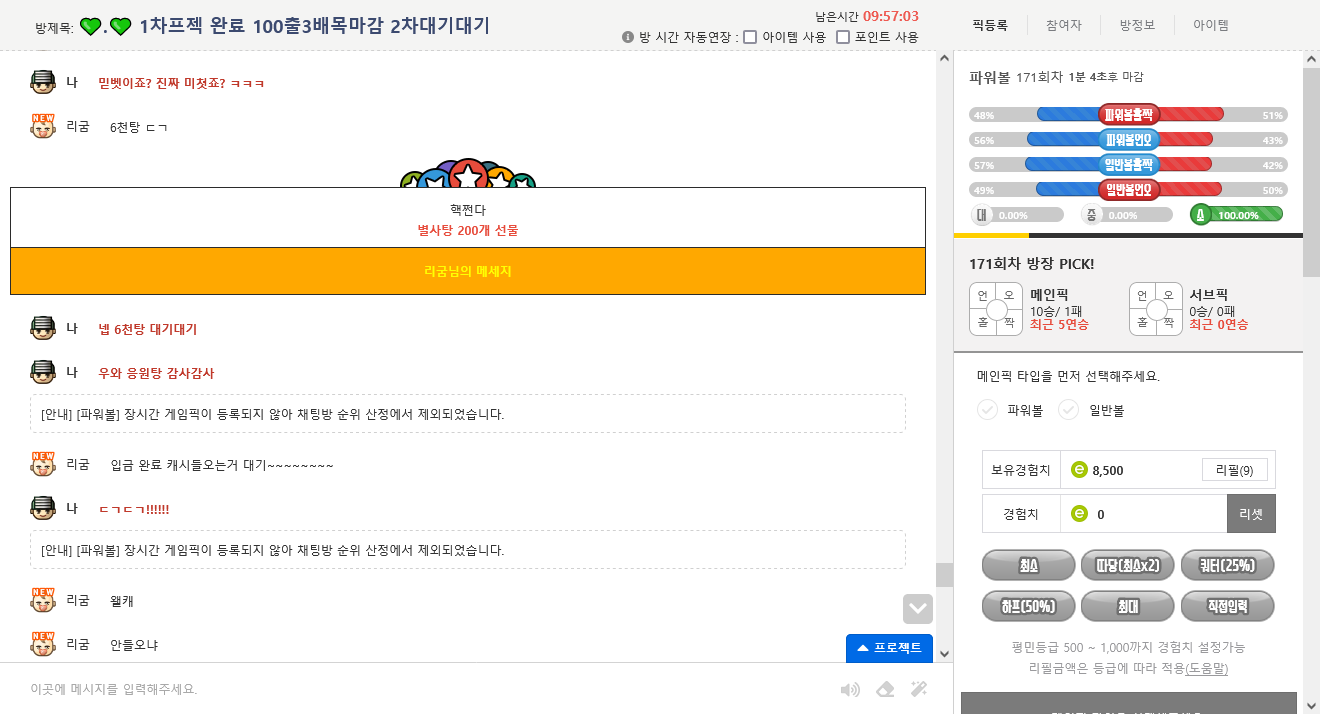Click the eraser icon to clear chat
Image resolution: width=1320 pixels, height=714 pixels.
[885, 689]
